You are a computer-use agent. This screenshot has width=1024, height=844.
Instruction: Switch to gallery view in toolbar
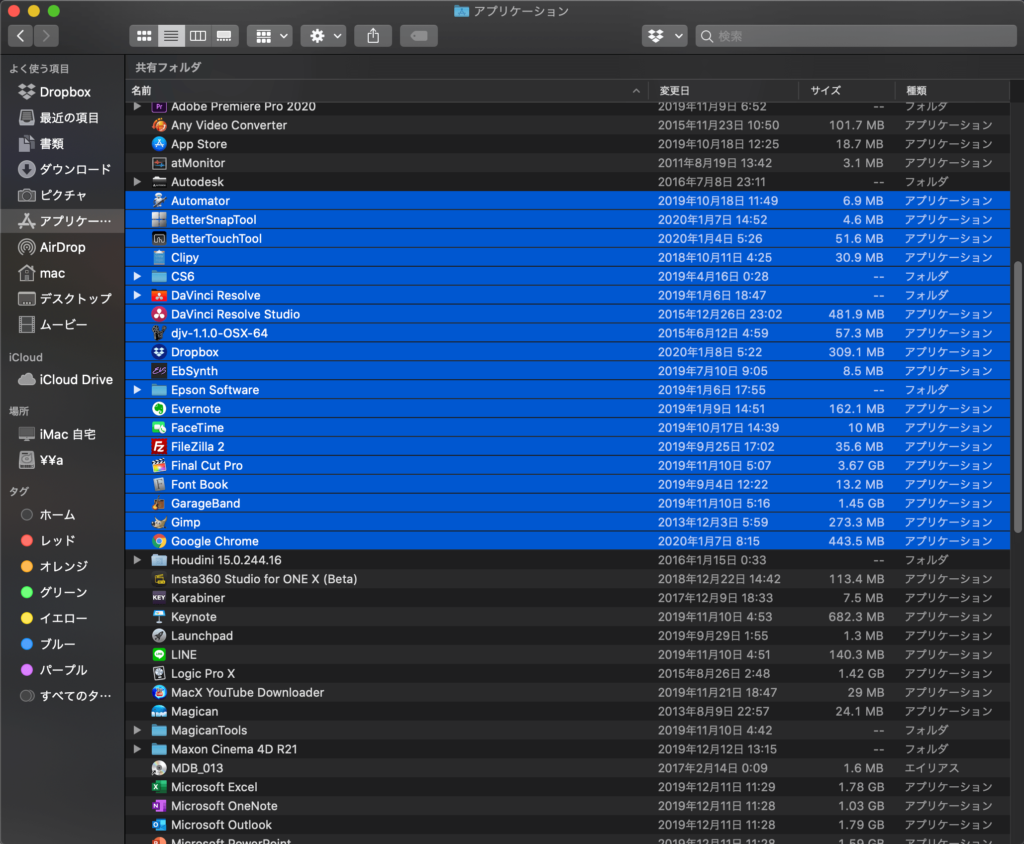click(x=224, y=36)
